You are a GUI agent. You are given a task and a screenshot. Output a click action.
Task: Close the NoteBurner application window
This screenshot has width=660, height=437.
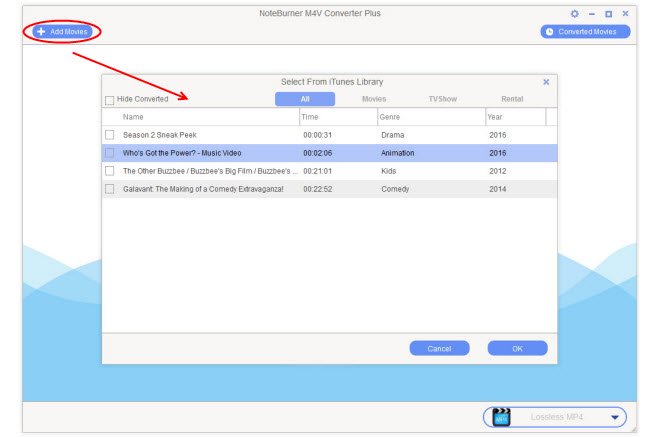(625, 13)
